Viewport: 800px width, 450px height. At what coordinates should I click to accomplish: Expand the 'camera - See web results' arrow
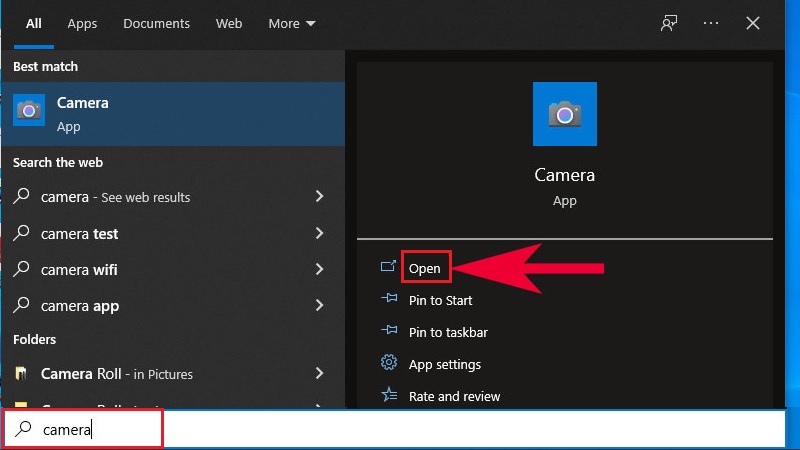tap(319, 196)
